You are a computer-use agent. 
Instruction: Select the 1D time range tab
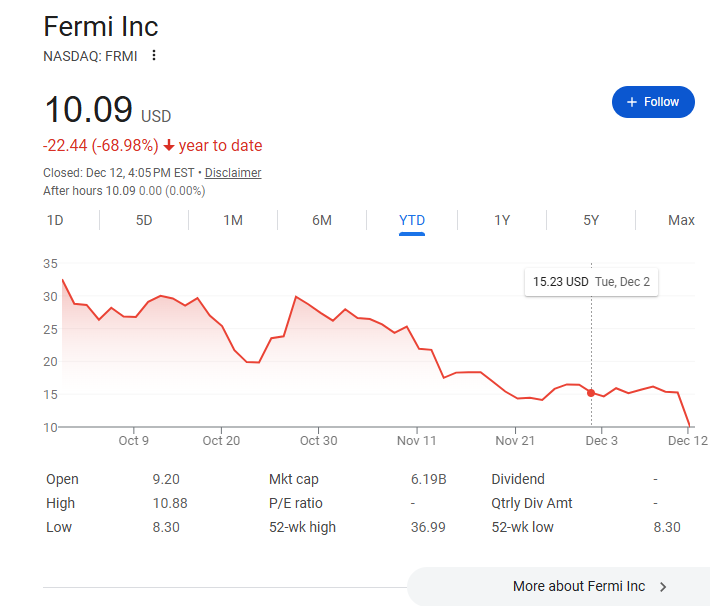coord(56,220)
